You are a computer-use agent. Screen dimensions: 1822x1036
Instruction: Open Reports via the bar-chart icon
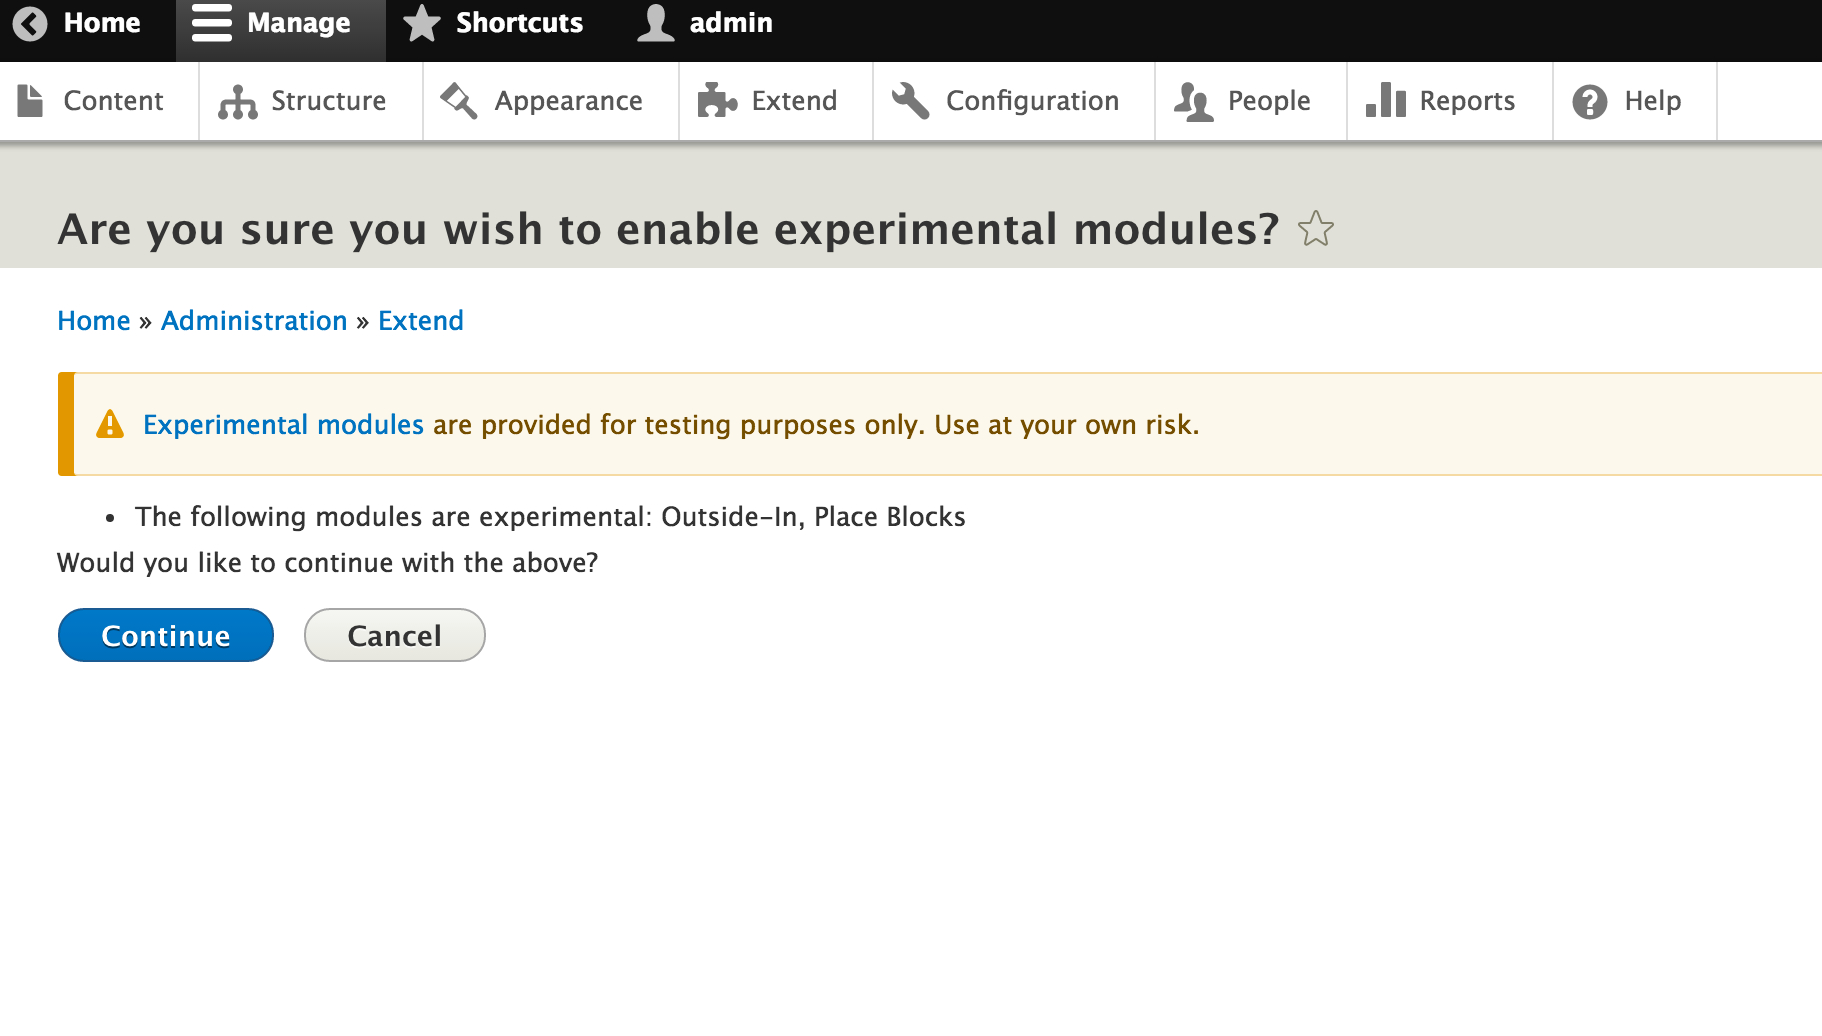pyautogui.click(x=1385, y=100)
